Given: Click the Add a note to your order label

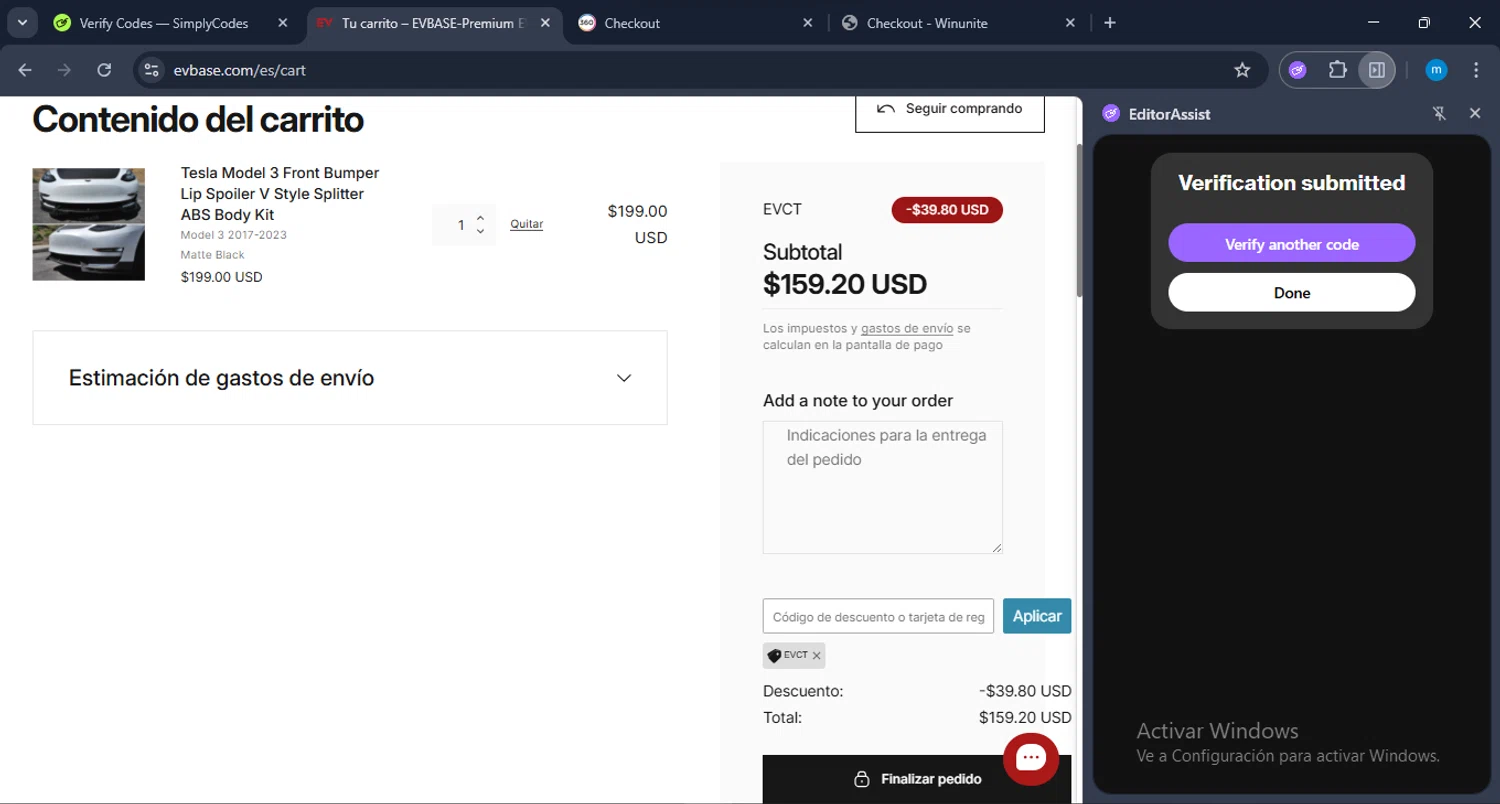Looking at the screenshot, I should (858, 401).
